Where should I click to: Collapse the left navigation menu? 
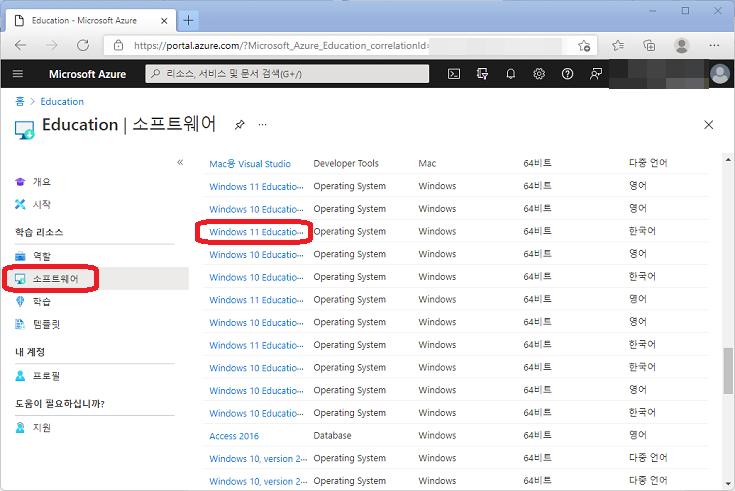180,162
